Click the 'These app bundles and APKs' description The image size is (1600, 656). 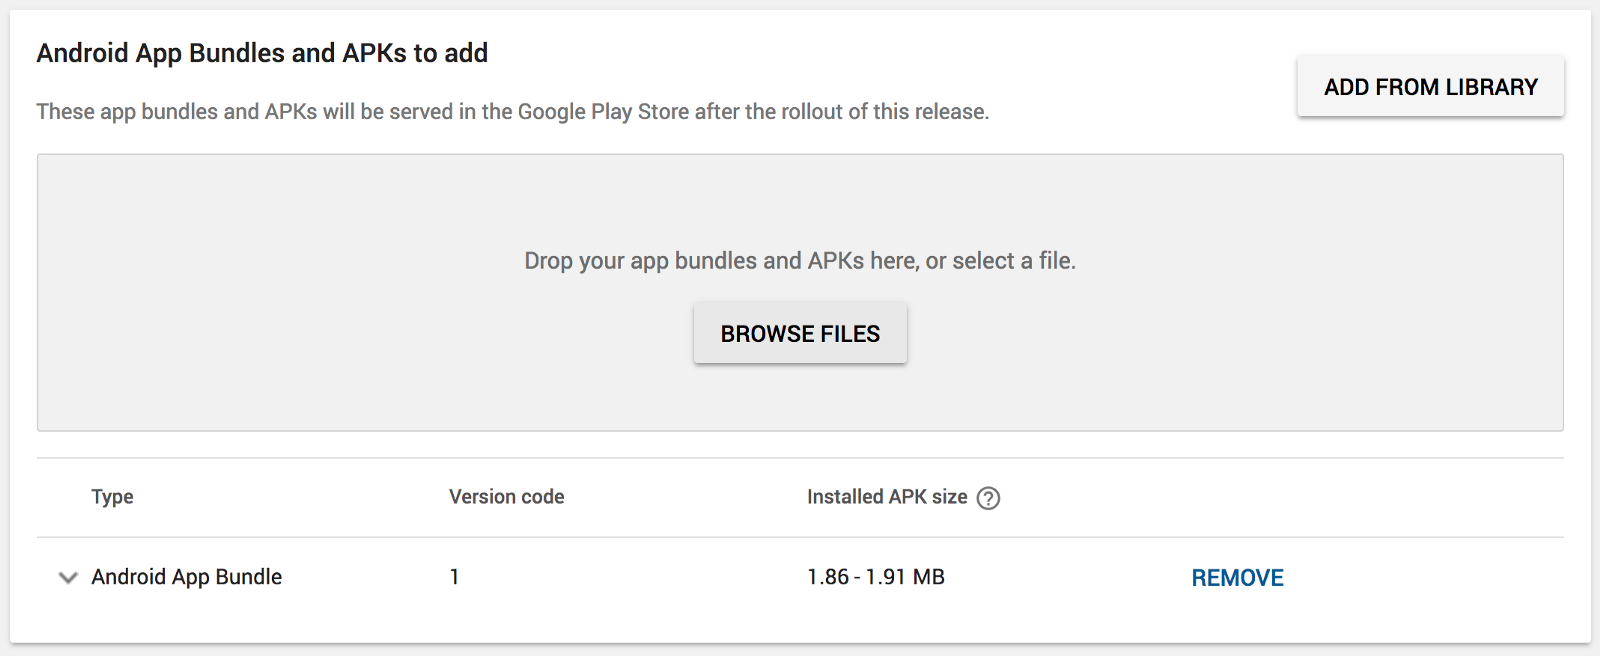click(513, 112)
